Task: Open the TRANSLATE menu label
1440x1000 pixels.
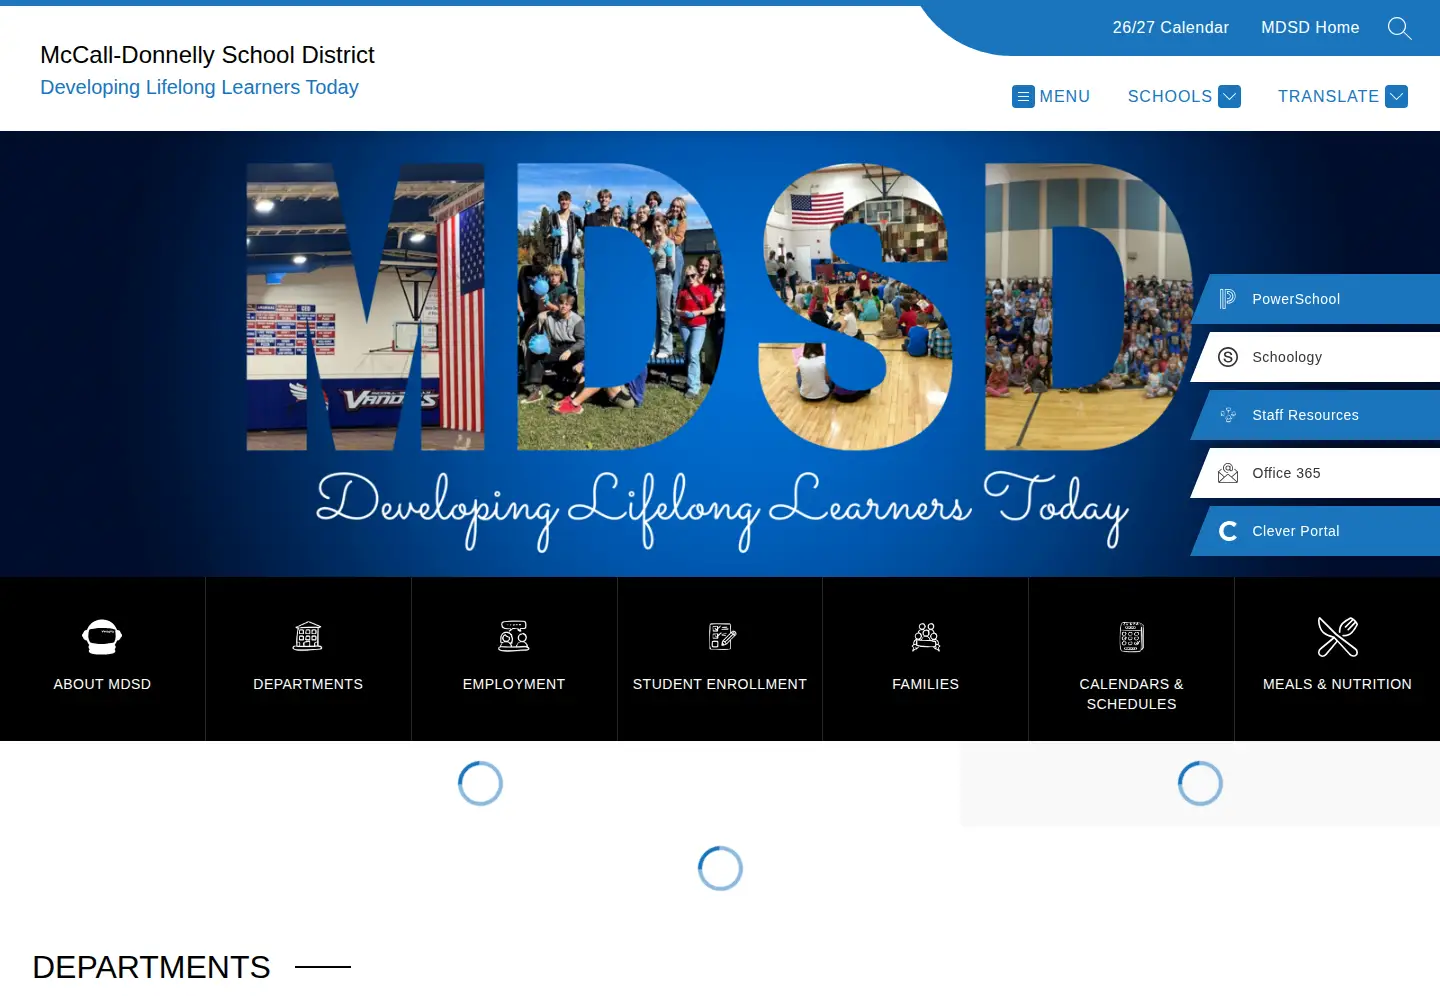Action: click(1328, 96)
